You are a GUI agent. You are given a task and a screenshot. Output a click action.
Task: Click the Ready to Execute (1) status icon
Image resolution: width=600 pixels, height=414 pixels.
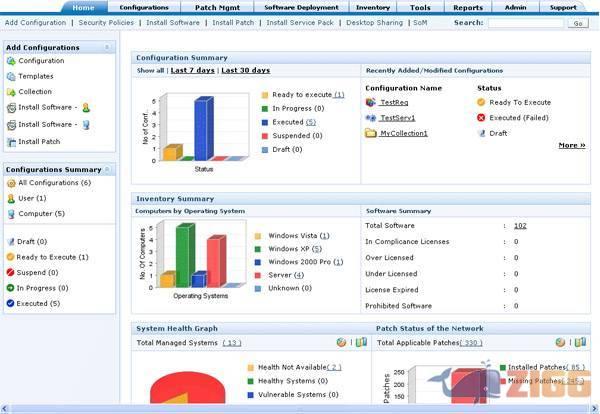(10, 257)
